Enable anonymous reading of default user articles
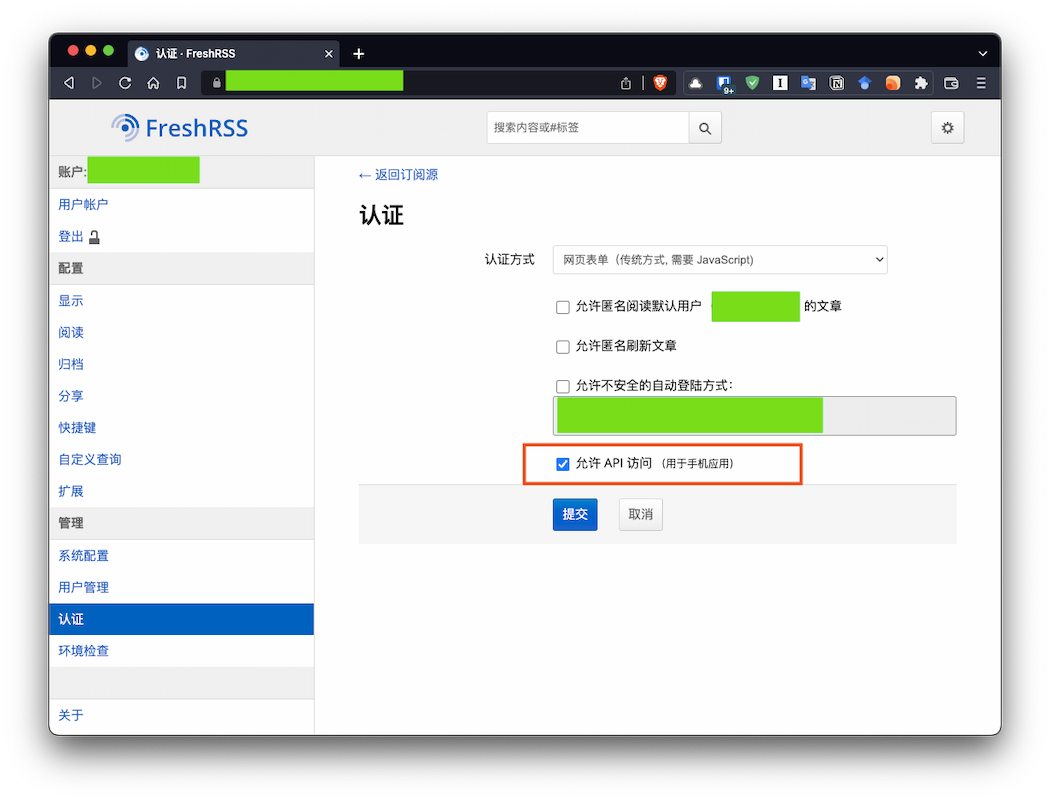 [x=563, y=307]
